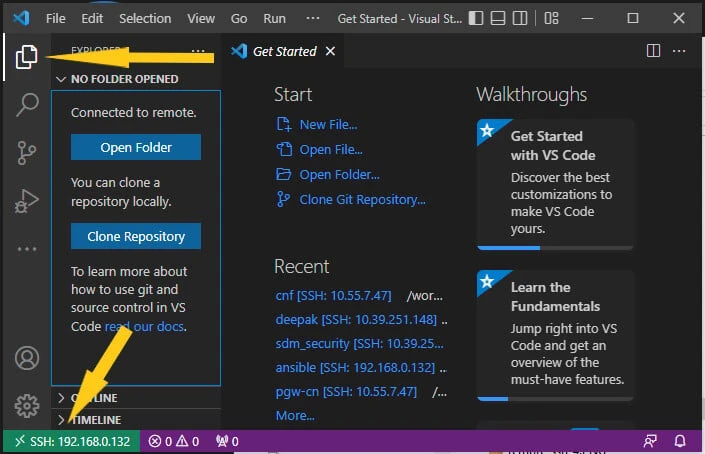Viewport: 705px width, 454px height.
Task: Open the Run and Debug view
Action: tap(27, 201)
